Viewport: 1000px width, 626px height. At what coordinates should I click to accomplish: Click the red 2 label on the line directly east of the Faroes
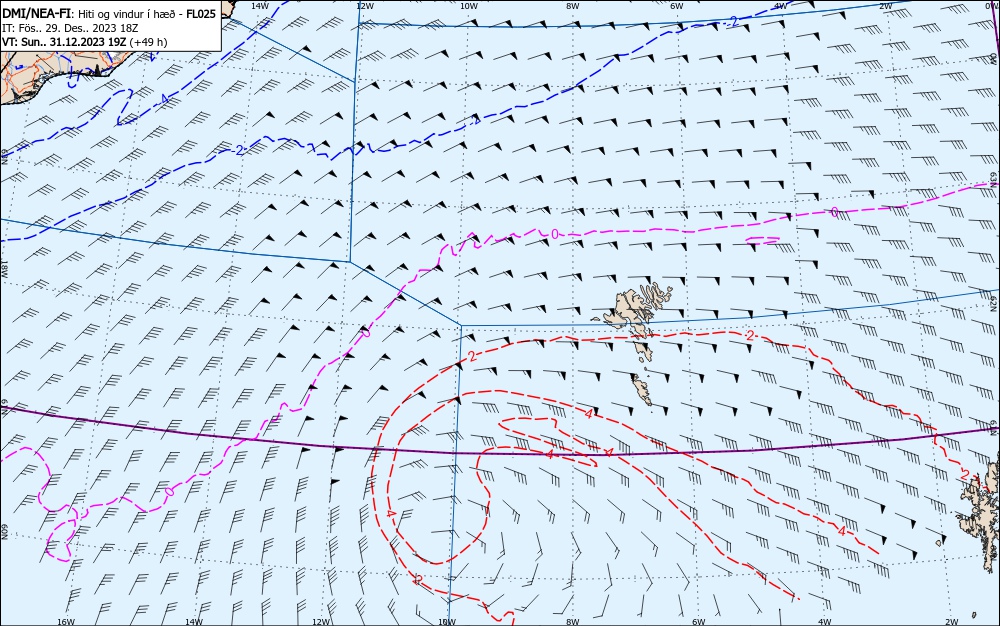pyautogui.click(x=751, y=335)
